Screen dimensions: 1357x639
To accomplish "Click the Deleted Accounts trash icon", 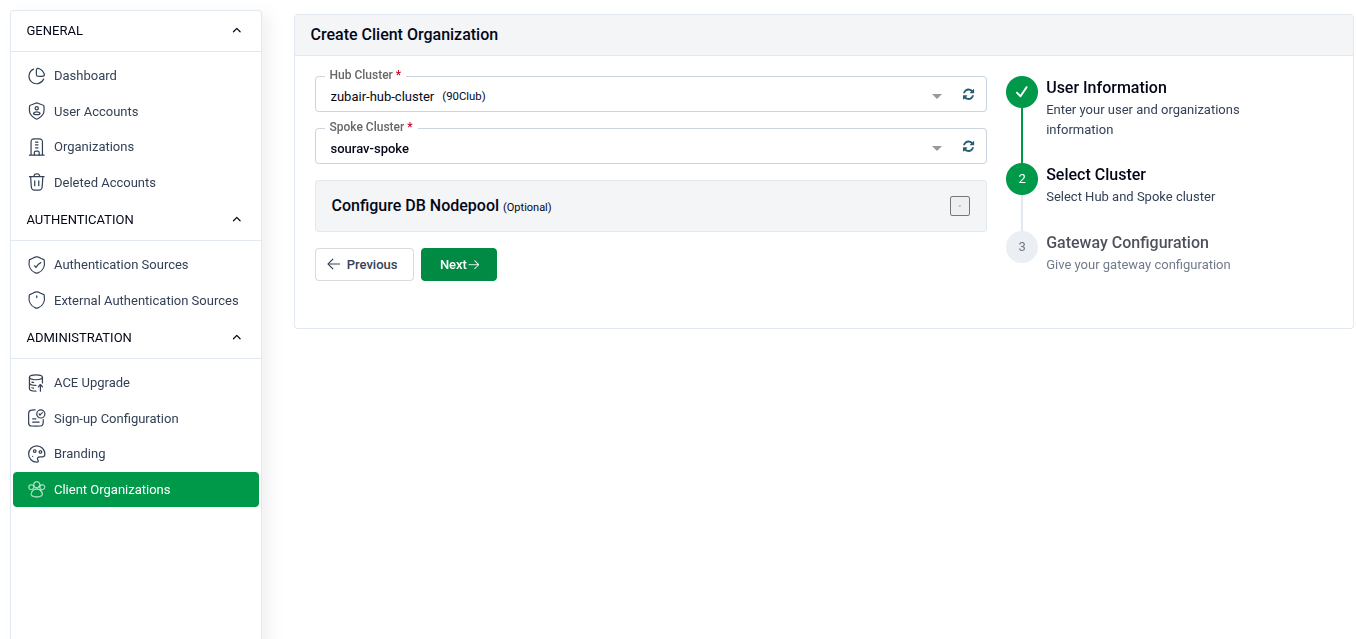I will (x=36, y=182).
